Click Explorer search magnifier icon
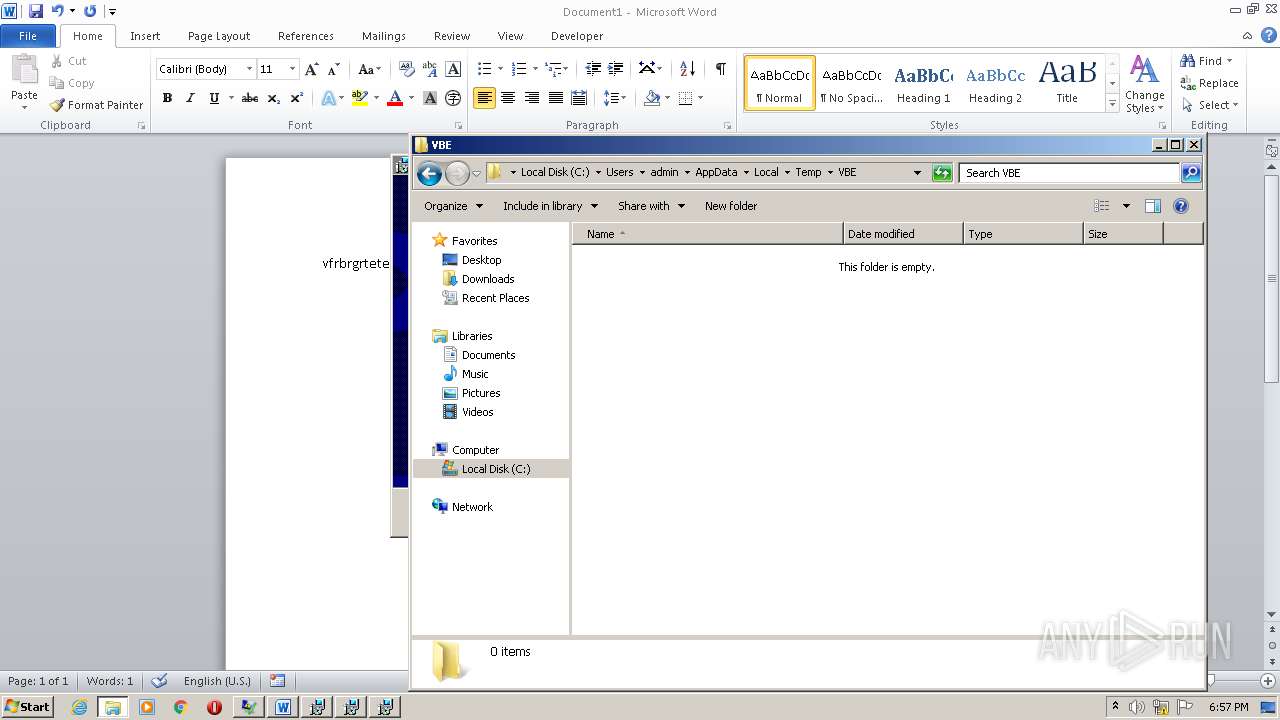 click(1190, 173)
